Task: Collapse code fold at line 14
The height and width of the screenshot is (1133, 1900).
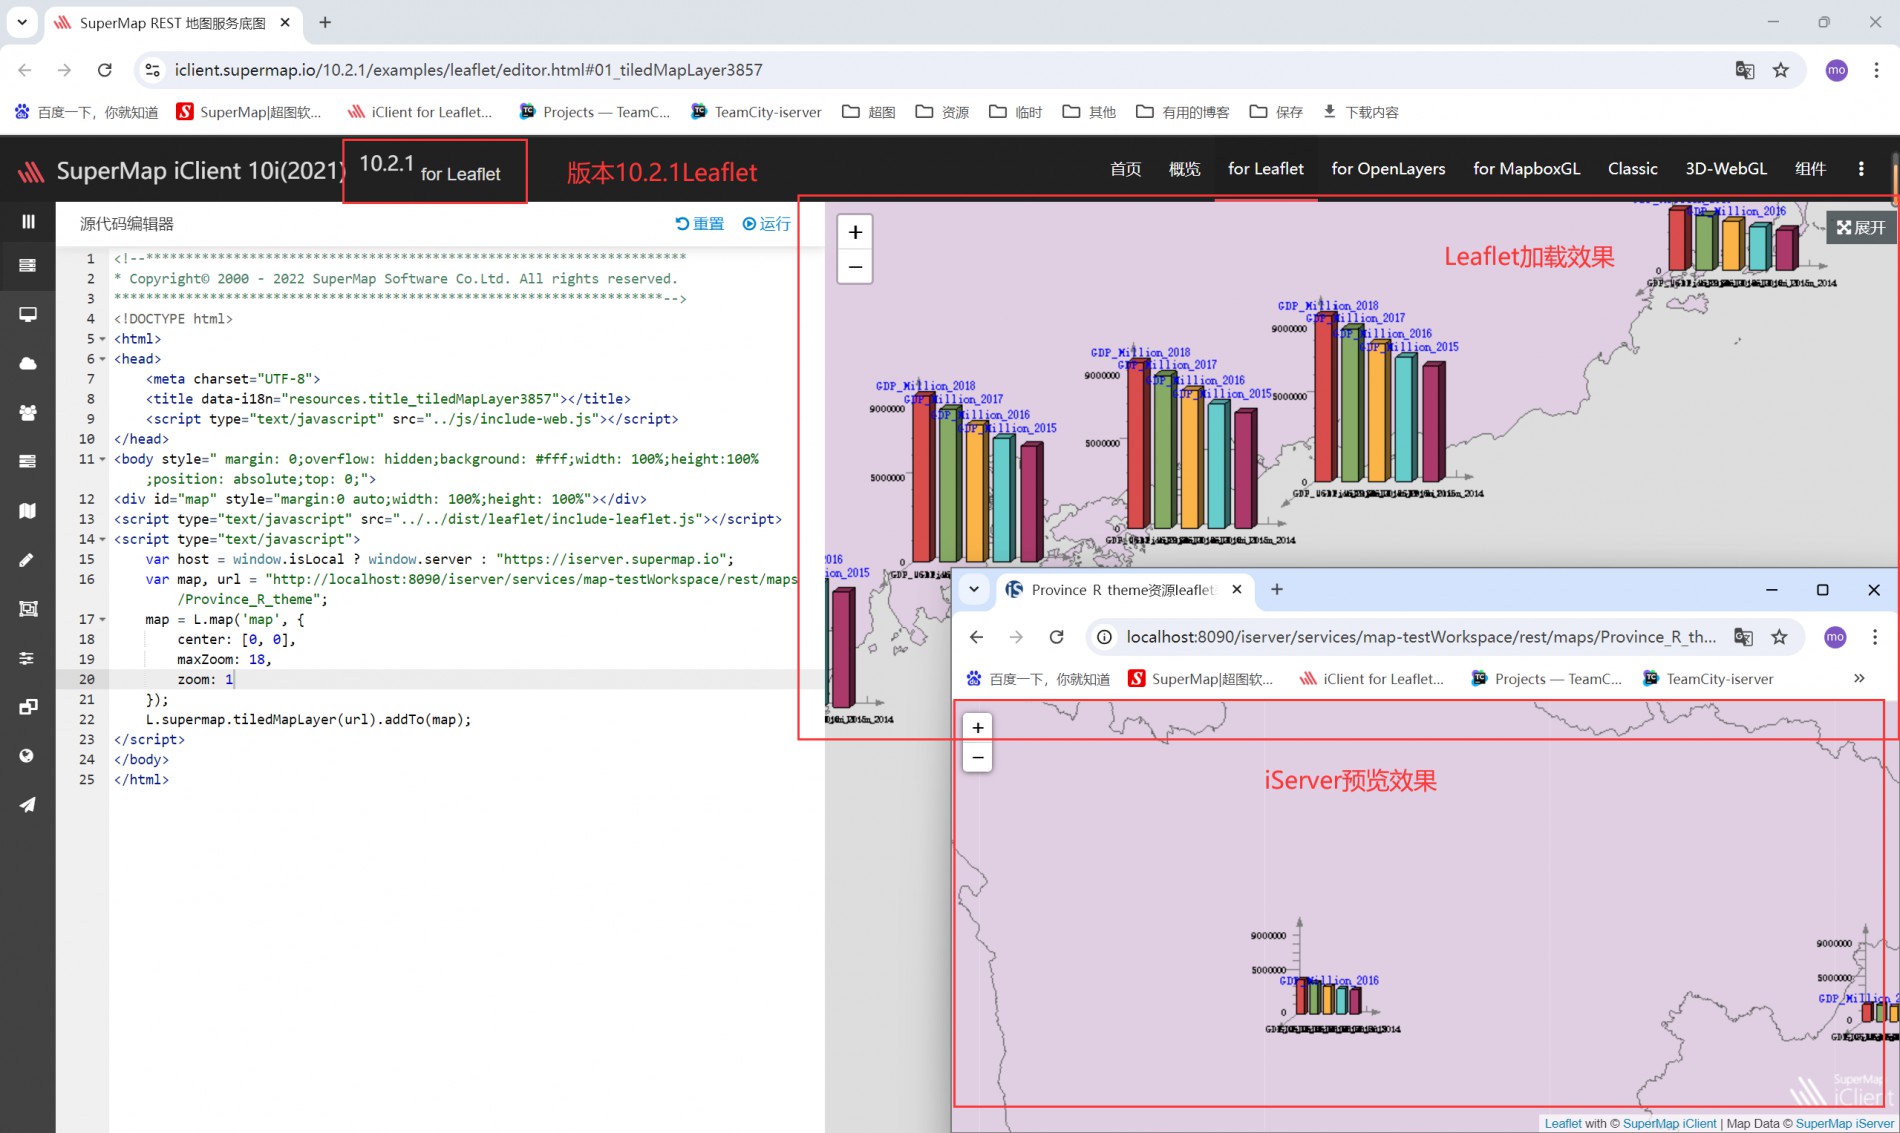Action: click(102, 539)
